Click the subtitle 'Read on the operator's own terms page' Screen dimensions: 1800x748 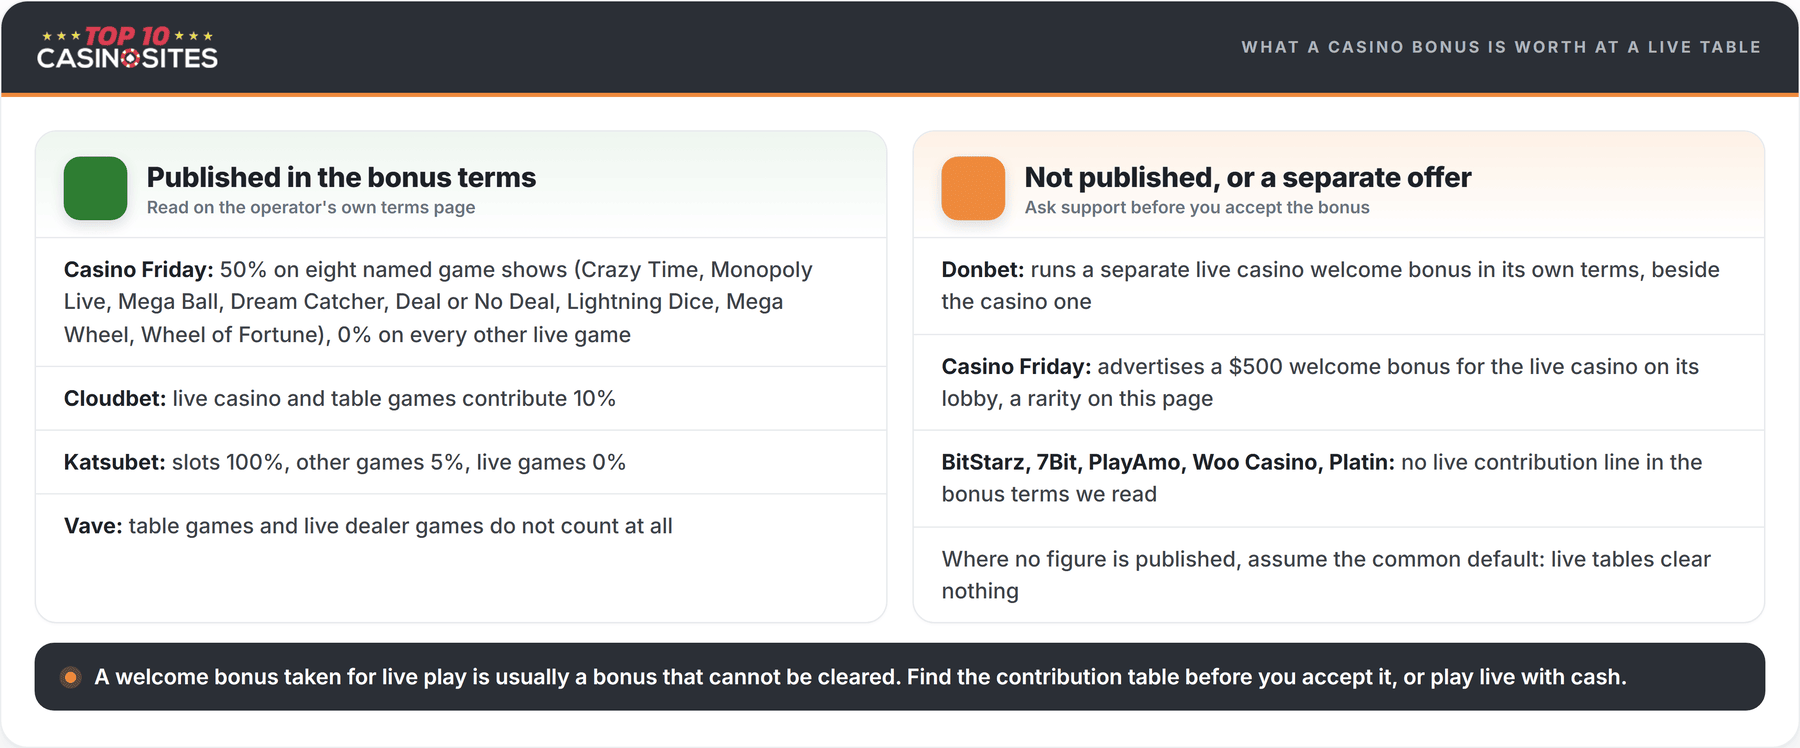pos(311,207)
